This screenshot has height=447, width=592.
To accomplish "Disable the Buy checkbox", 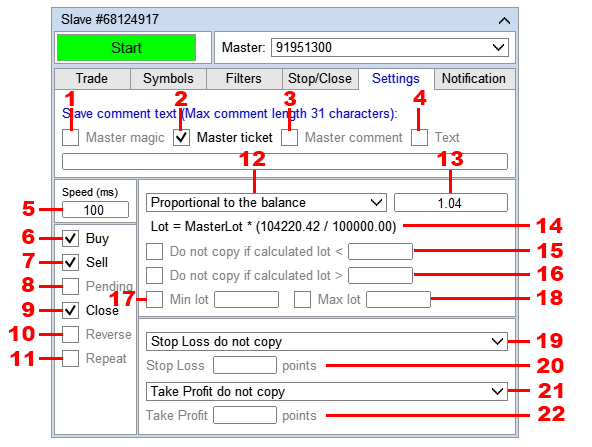I will click(71, 239).
